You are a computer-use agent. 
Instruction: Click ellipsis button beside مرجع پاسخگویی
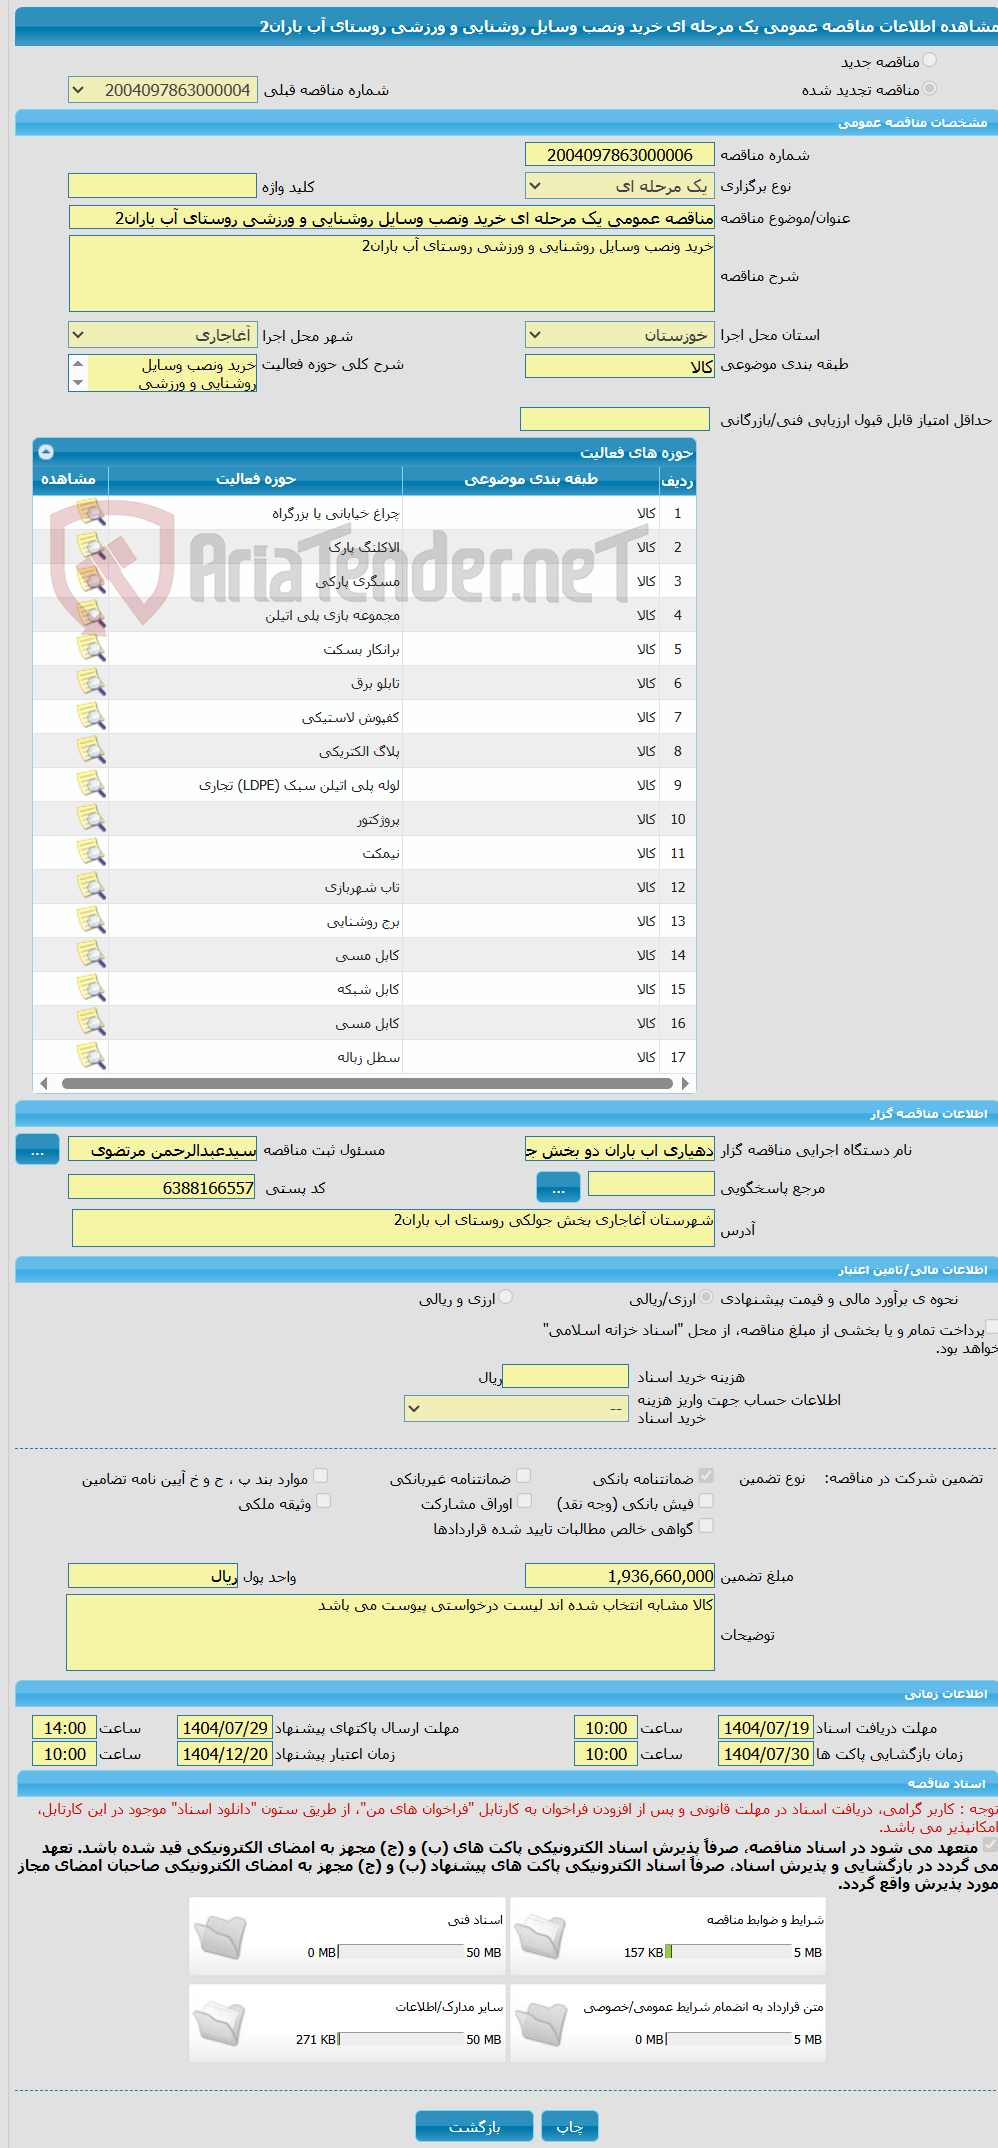[x=559, y=1188]
